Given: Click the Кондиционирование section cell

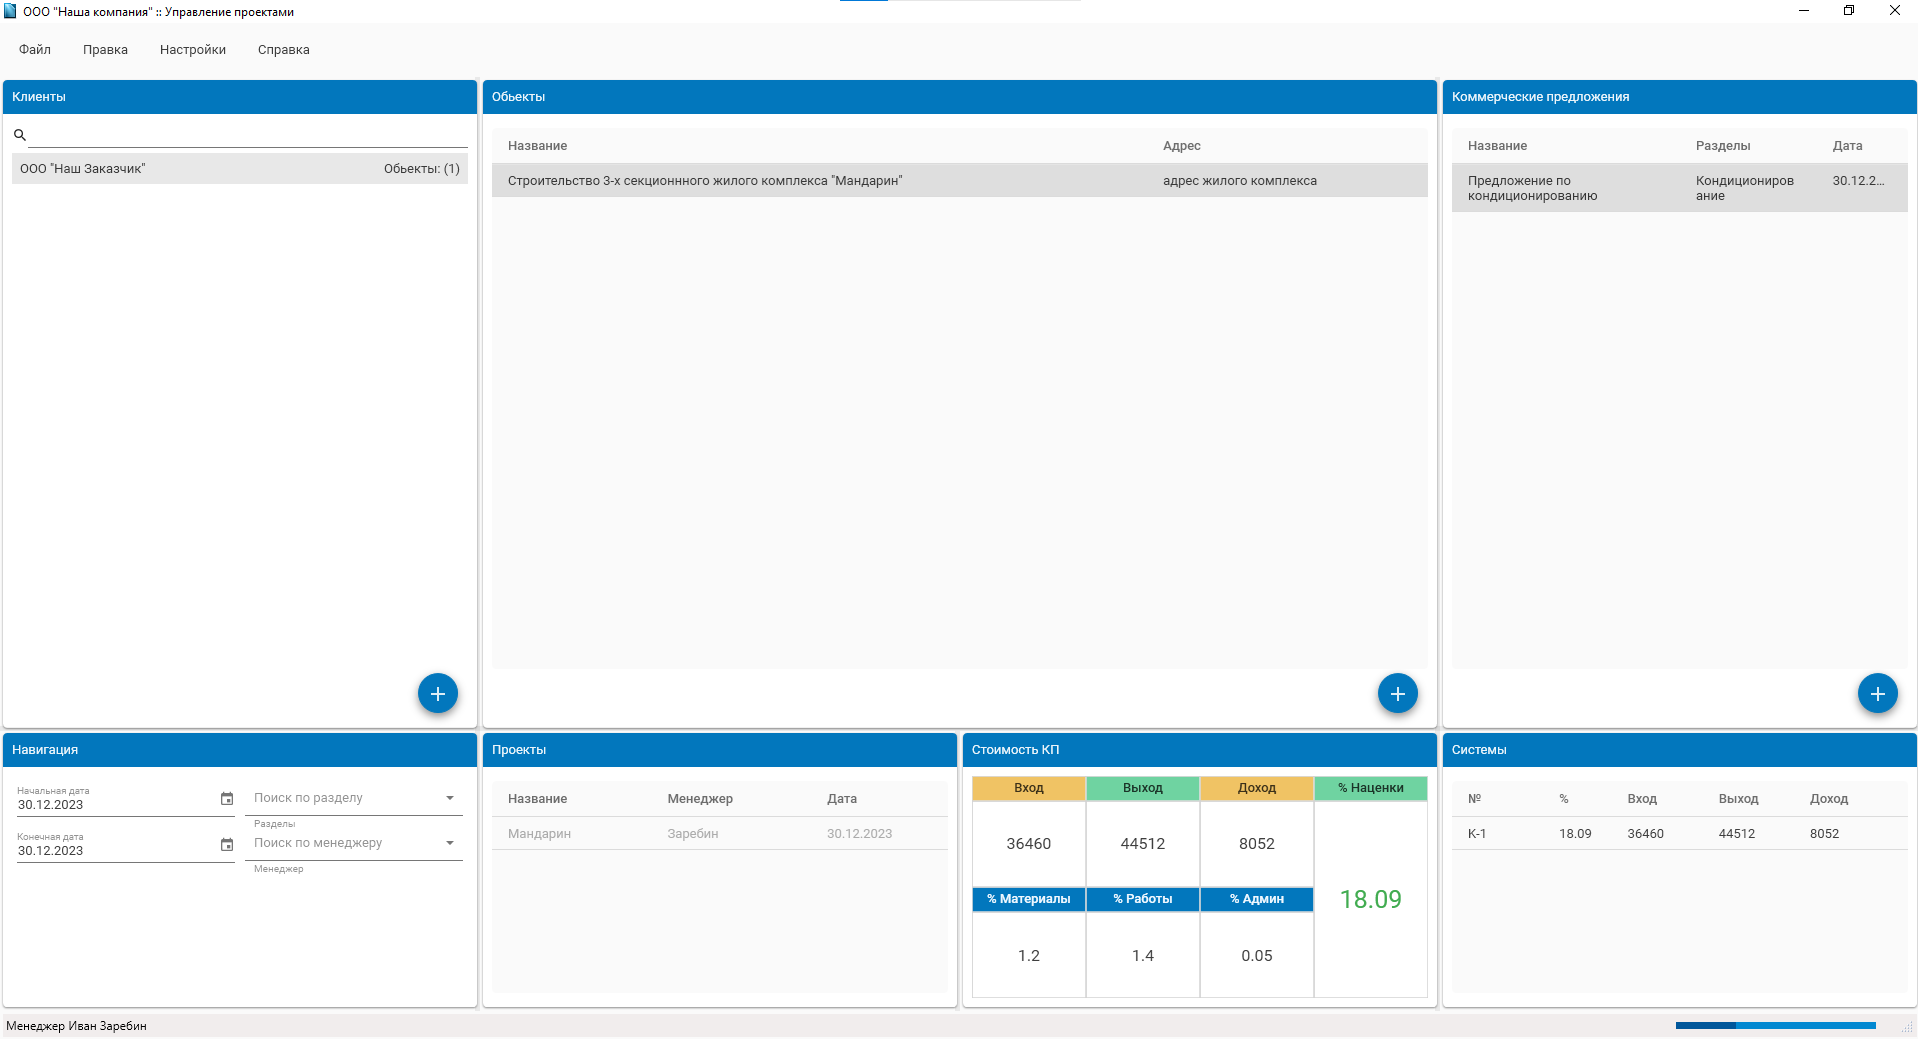Looking at the screenshot, I should point(1745,188).
